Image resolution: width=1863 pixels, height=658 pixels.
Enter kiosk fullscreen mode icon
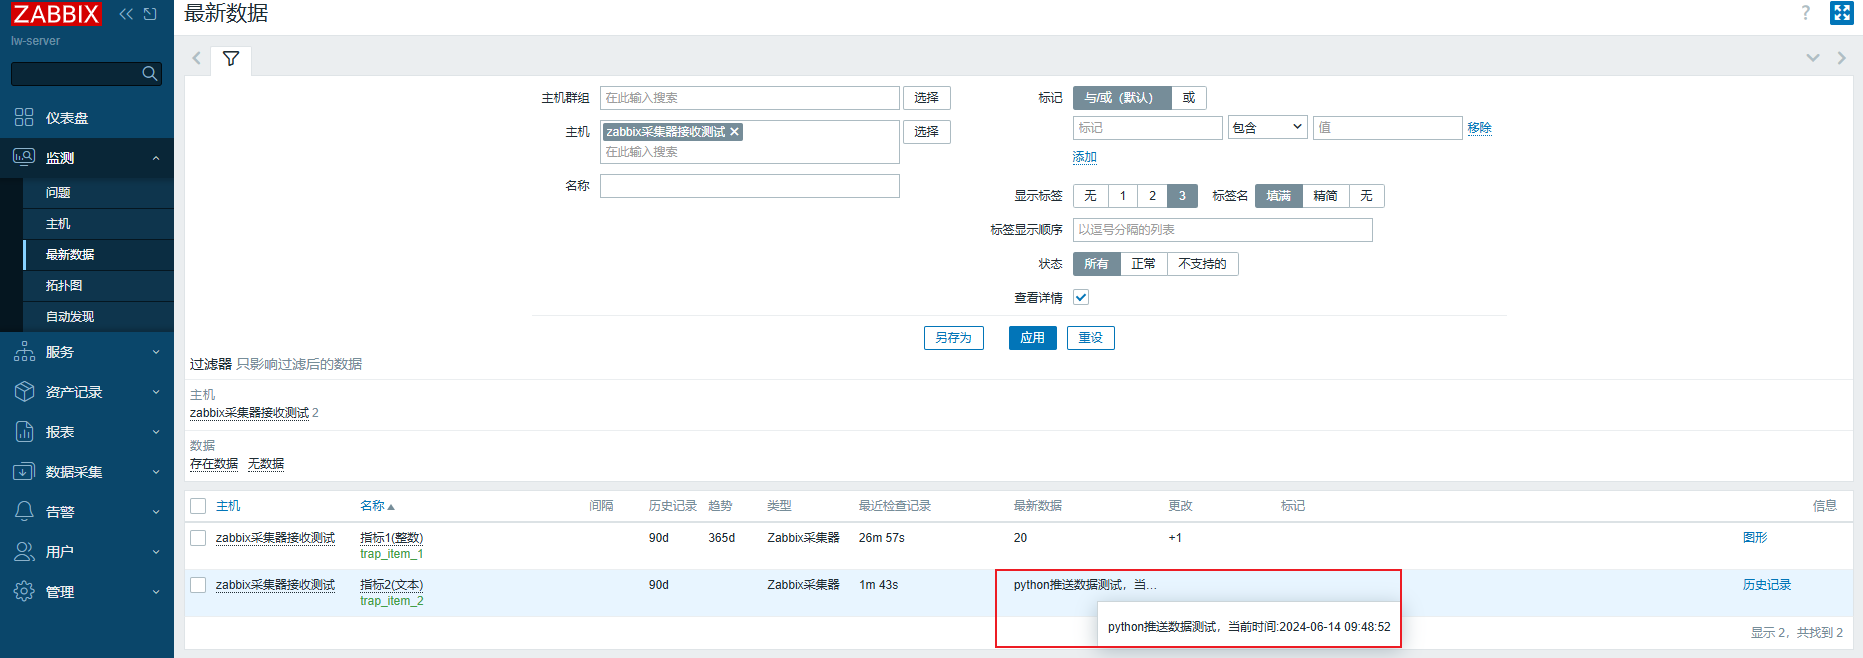click(x=1841, y=13)
